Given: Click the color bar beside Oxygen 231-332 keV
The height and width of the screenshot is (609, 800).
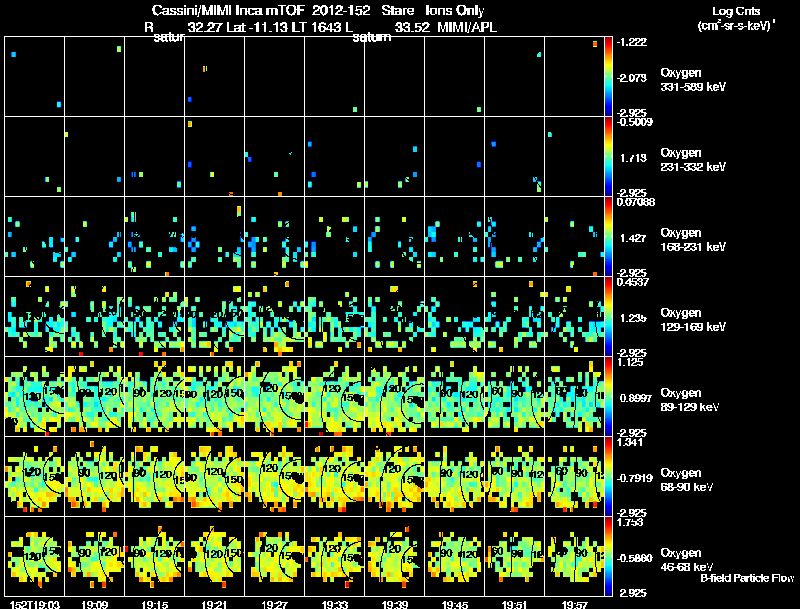Looking at the screenshot, I should [x=608, y=157].
